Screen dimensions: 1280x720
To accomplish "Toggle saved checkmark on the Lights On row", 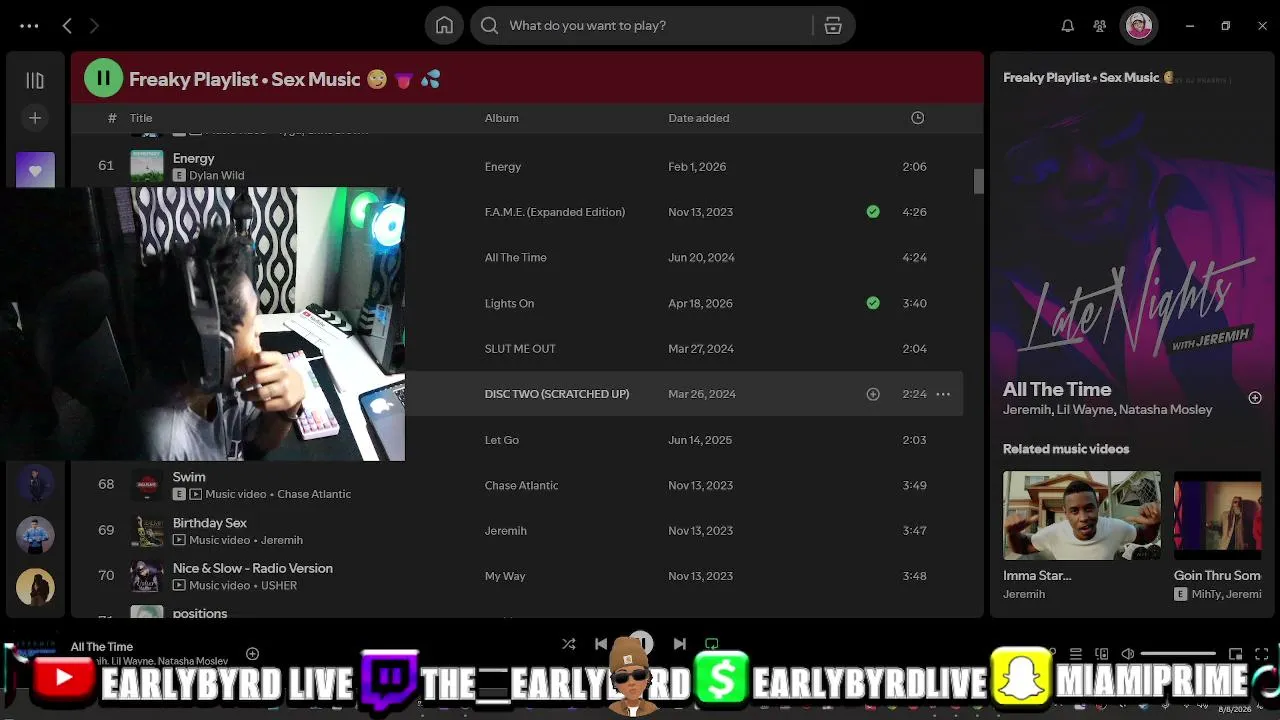I will tap(873, 303).
